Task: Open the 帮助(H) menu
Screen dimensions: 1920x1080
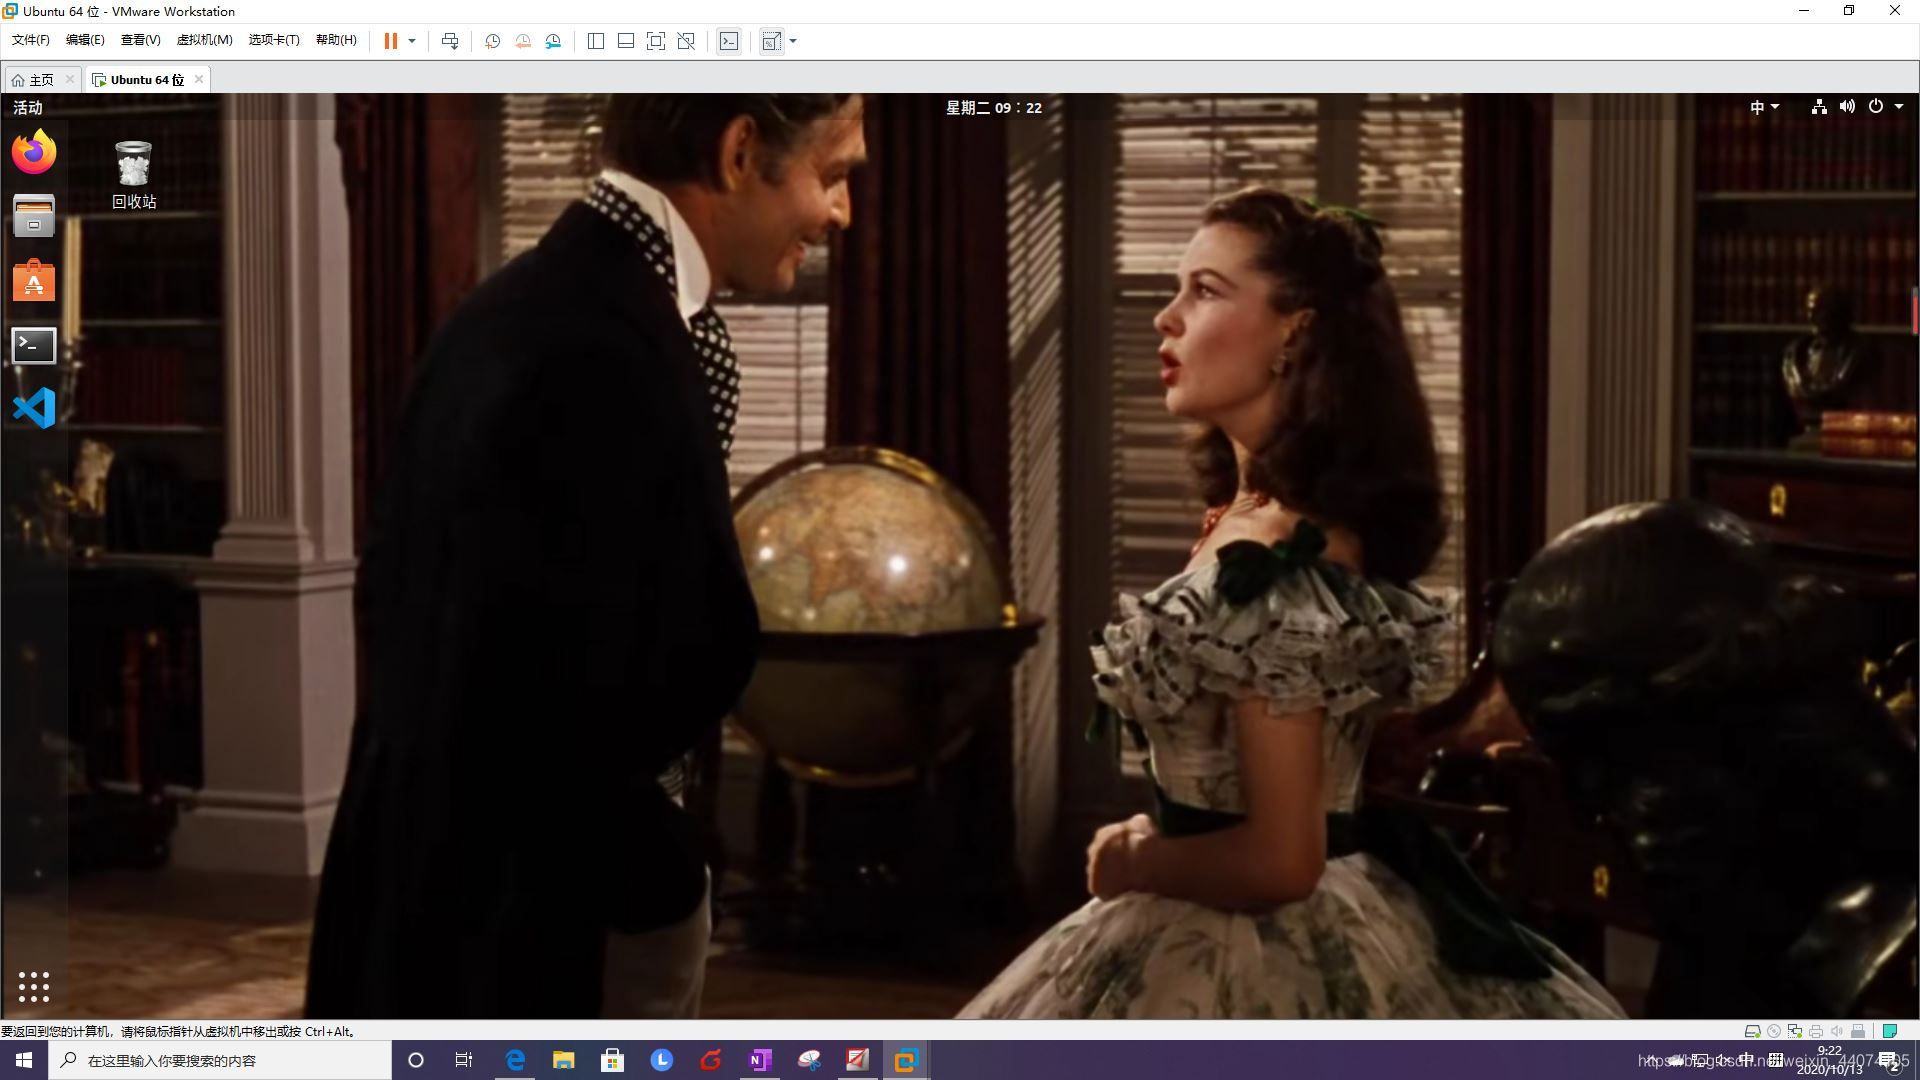Action: coord(336,40)
